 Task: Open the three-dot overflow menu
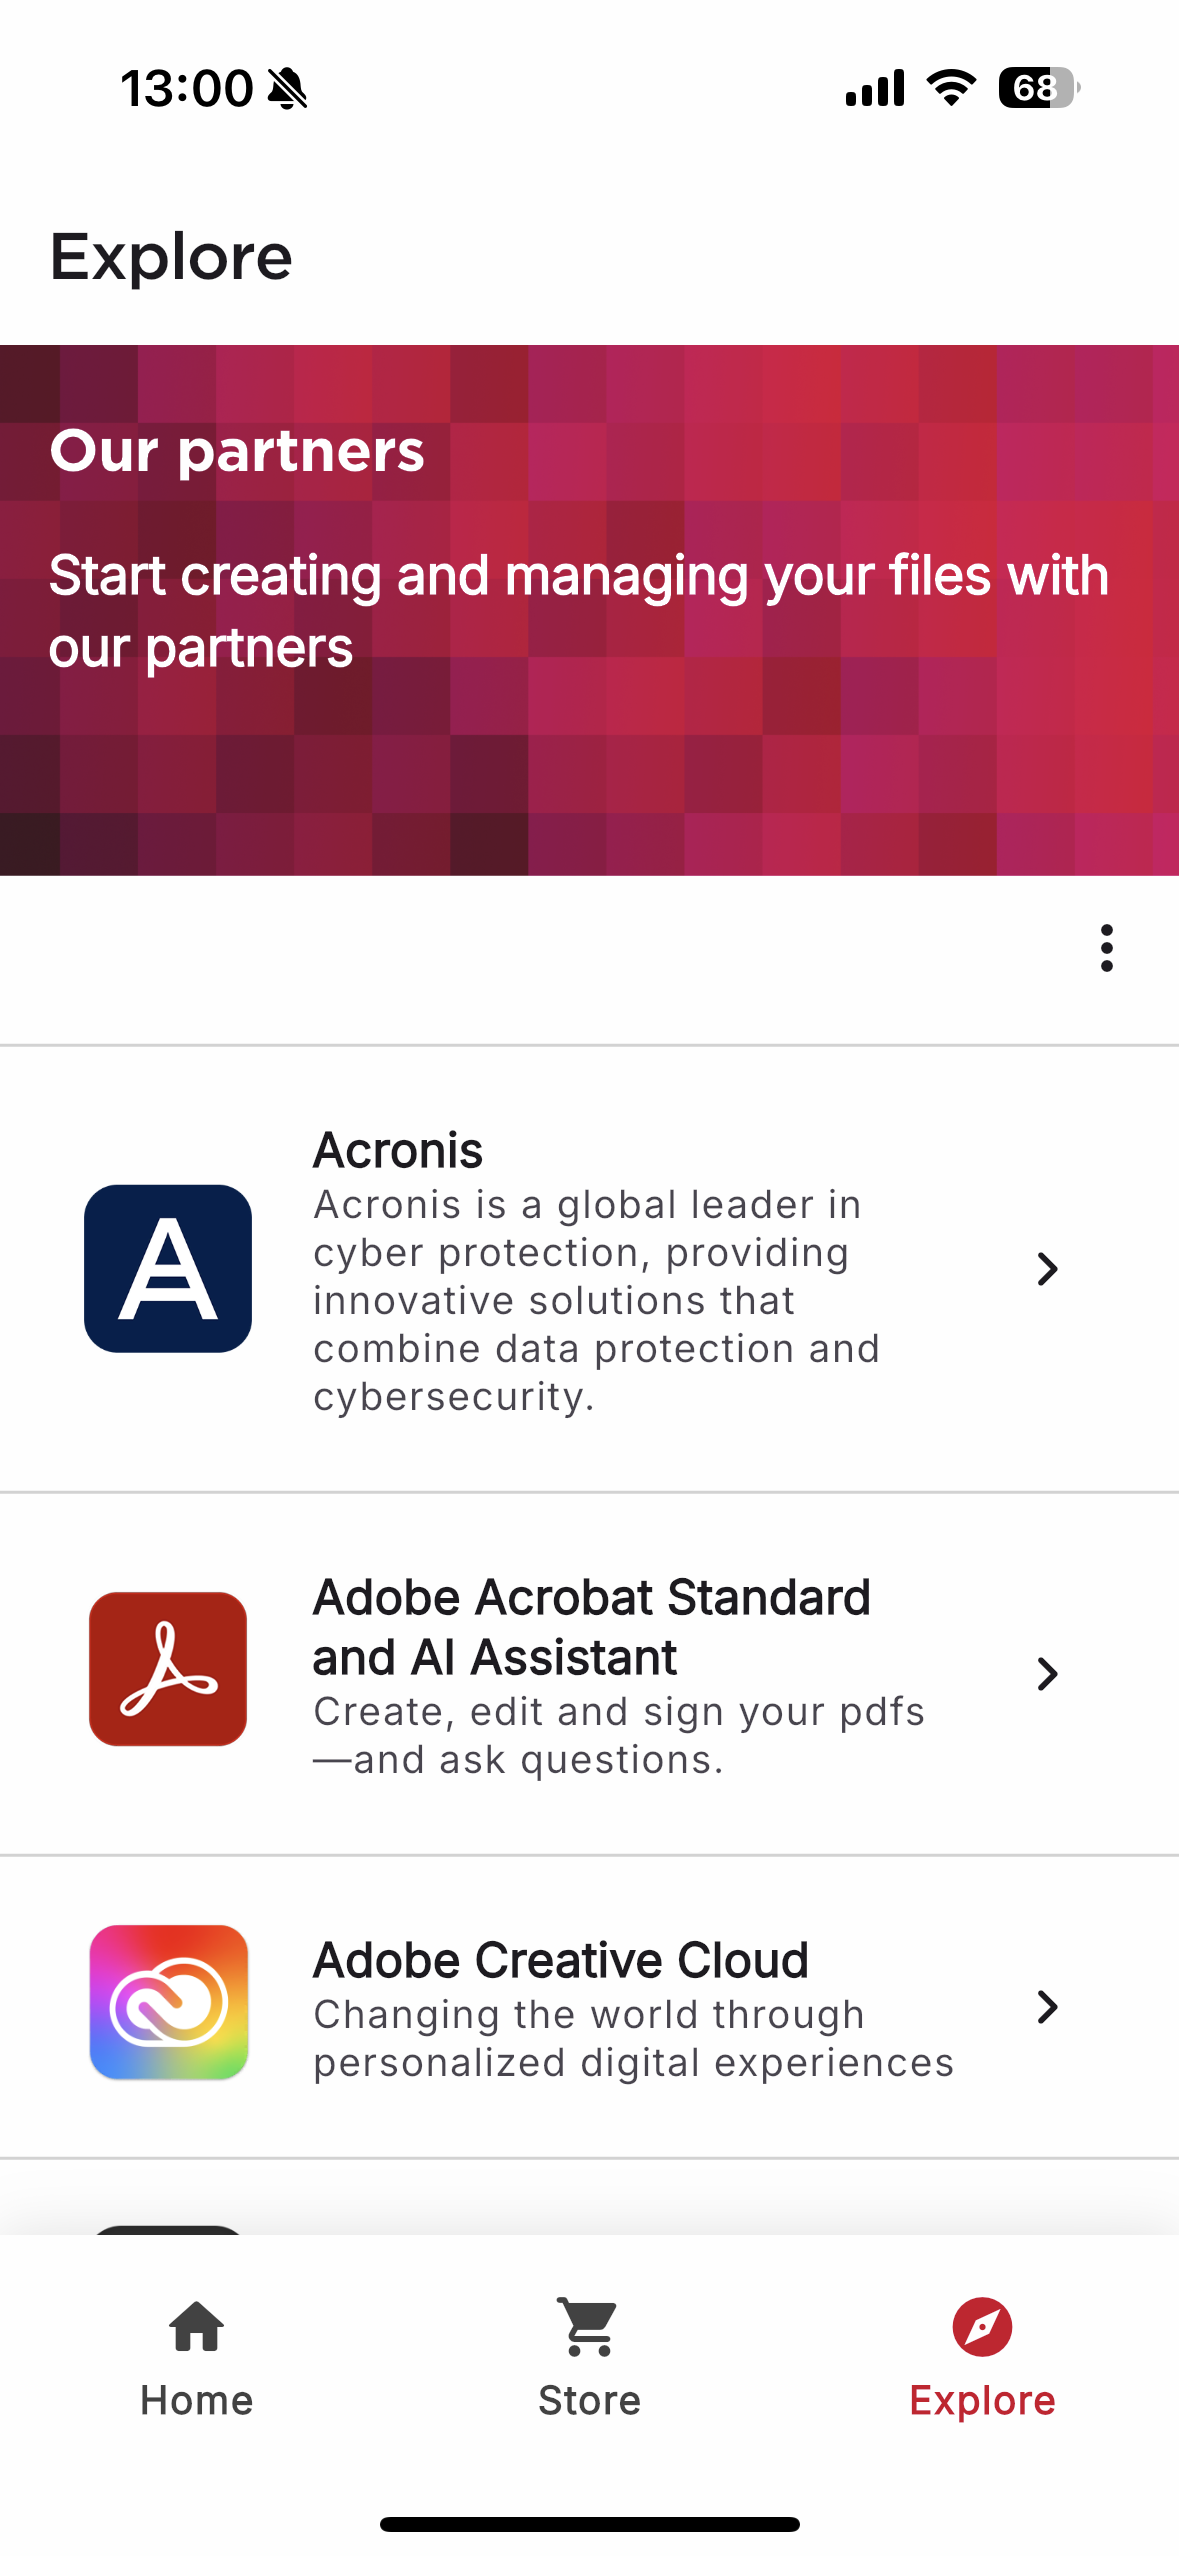[1106, 947]
